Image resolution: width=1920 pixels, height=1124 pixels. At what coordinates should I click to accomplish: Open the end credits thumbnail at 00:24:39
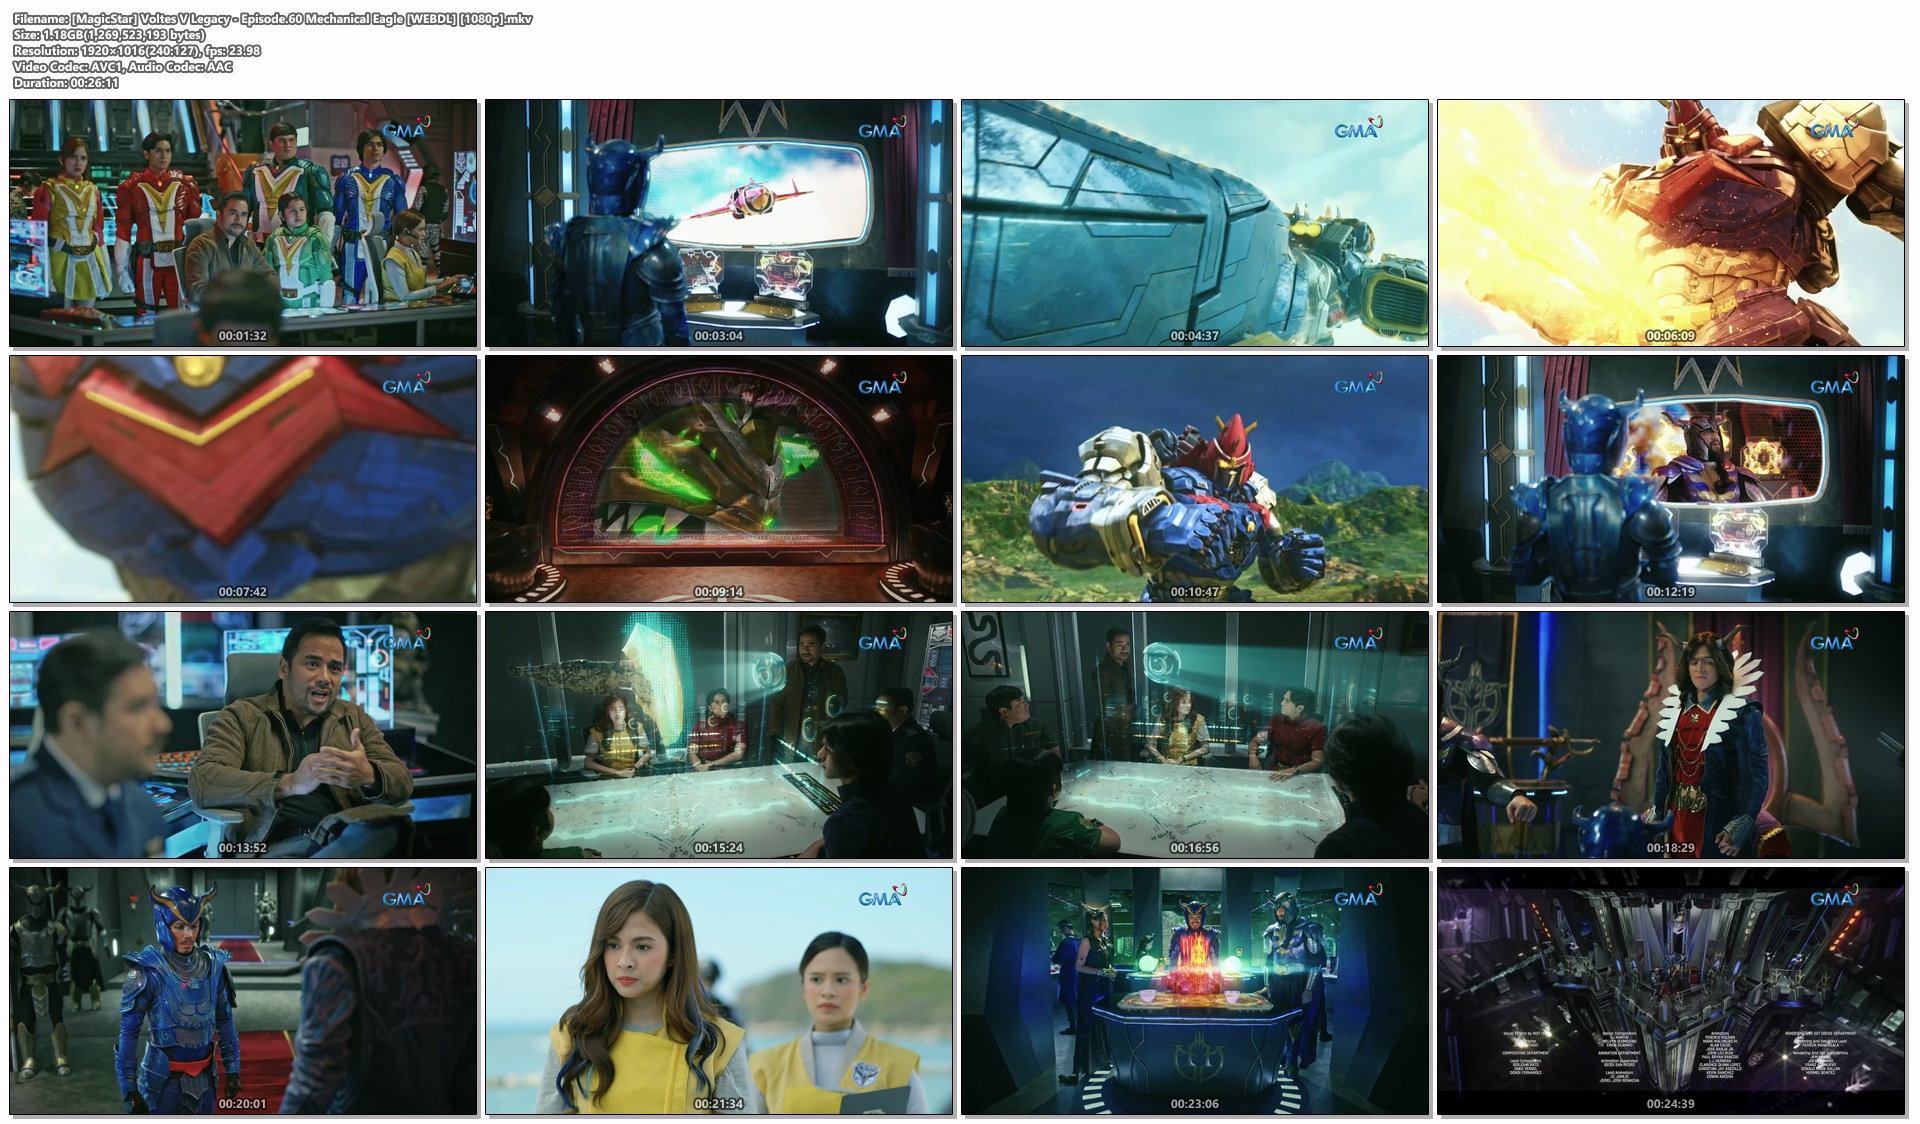click(1671, 990)
